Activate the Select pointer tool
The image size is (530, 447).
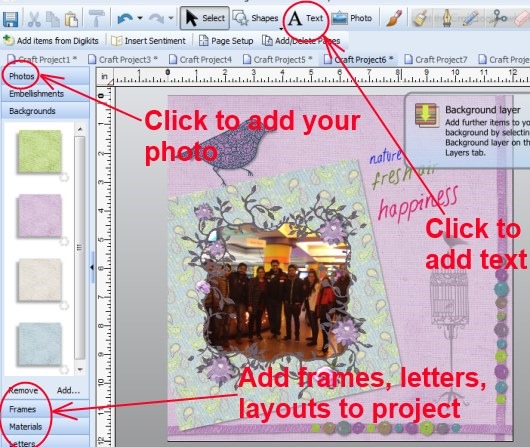click(205, 18)
